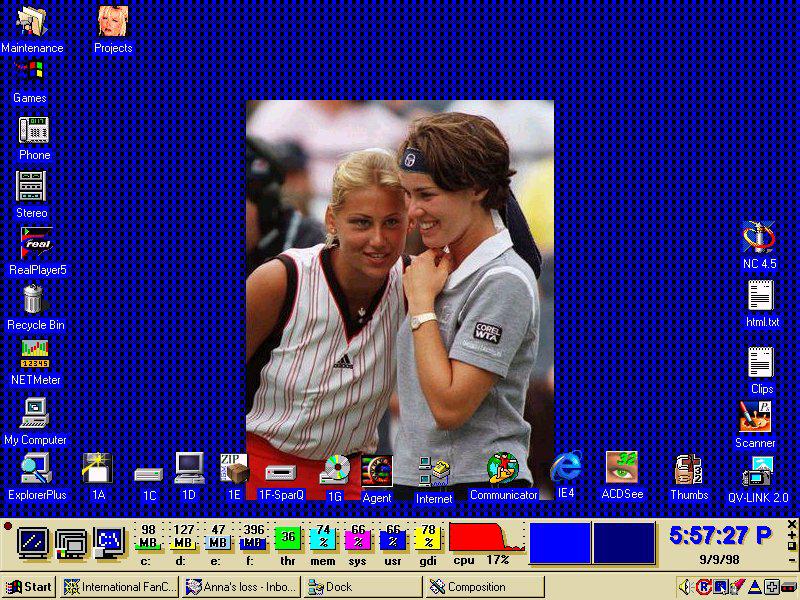Launch Netscape Communicator icon
The image size is (800, 600).
pyautogui.click(x=503, y=469)
